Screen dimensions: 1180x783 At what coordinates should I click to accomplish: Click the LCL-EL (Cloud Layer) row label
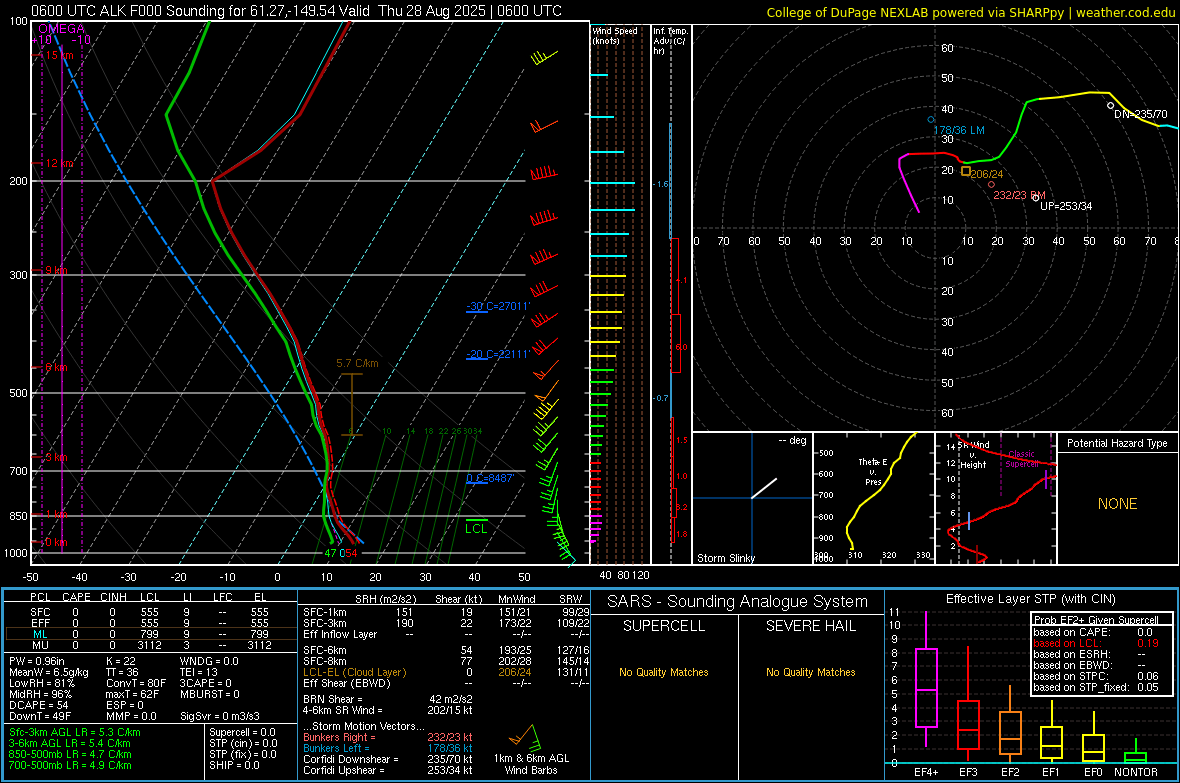pyautogui.click(x=354, y=672)
